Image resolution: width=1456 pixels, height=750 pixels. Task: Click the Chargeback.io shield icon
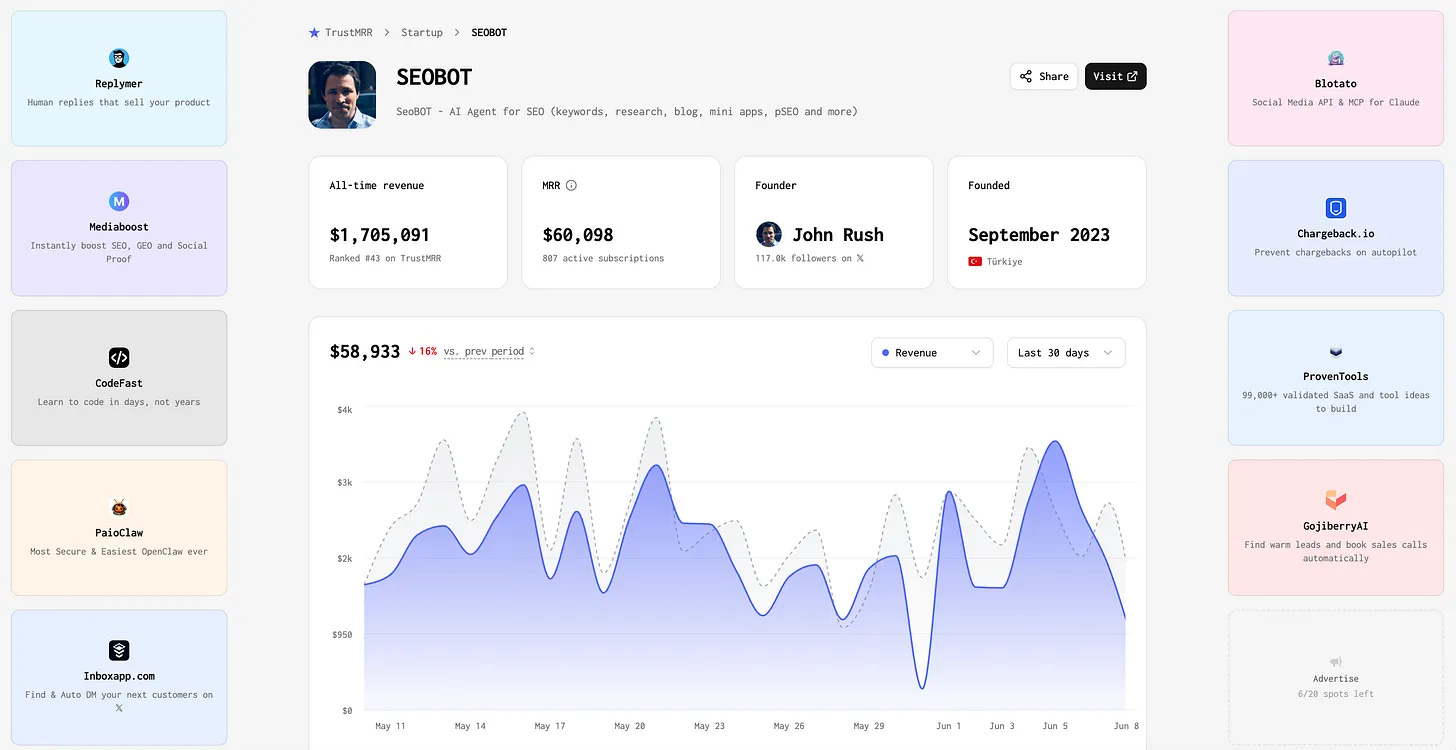pos(1336,208)
